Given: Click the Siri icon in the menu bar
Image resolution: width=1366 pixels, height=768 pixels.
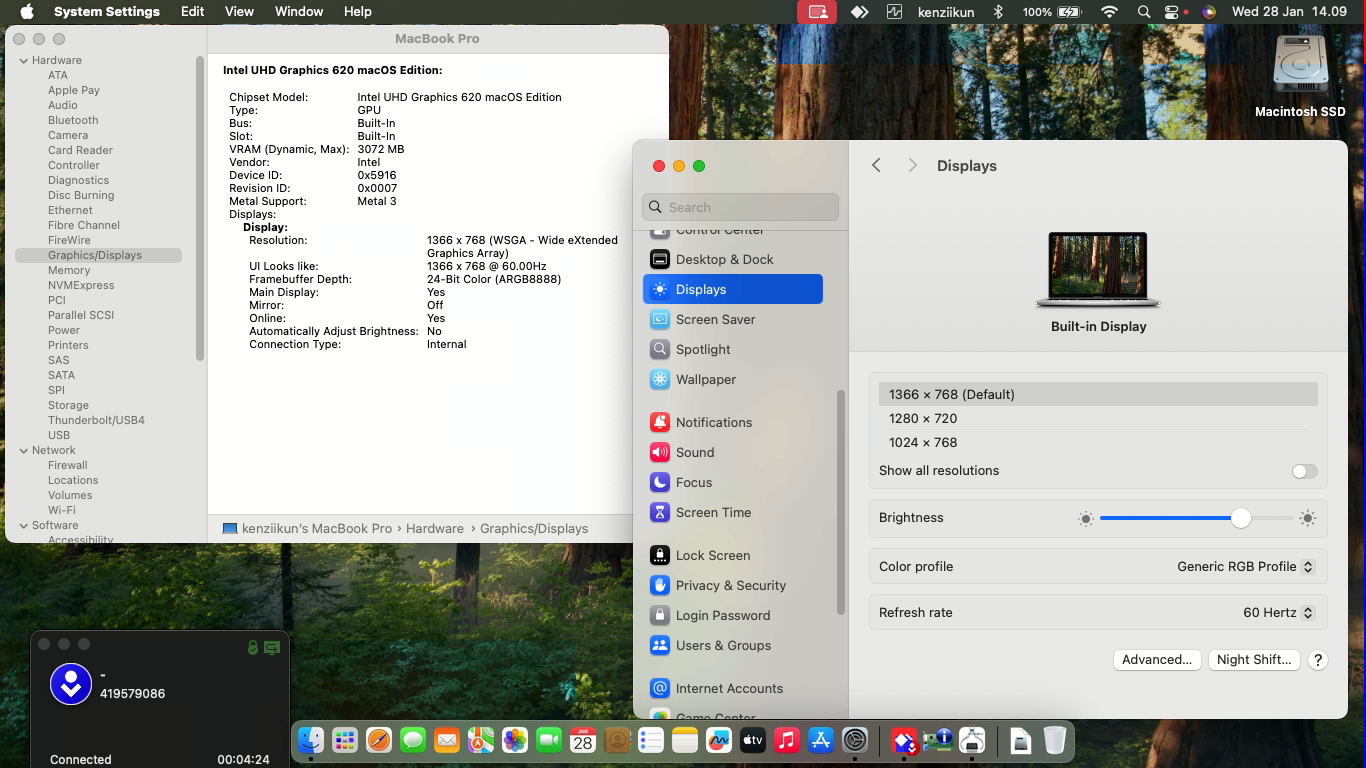Looking at the screenshot, I should coord(1209,12).
